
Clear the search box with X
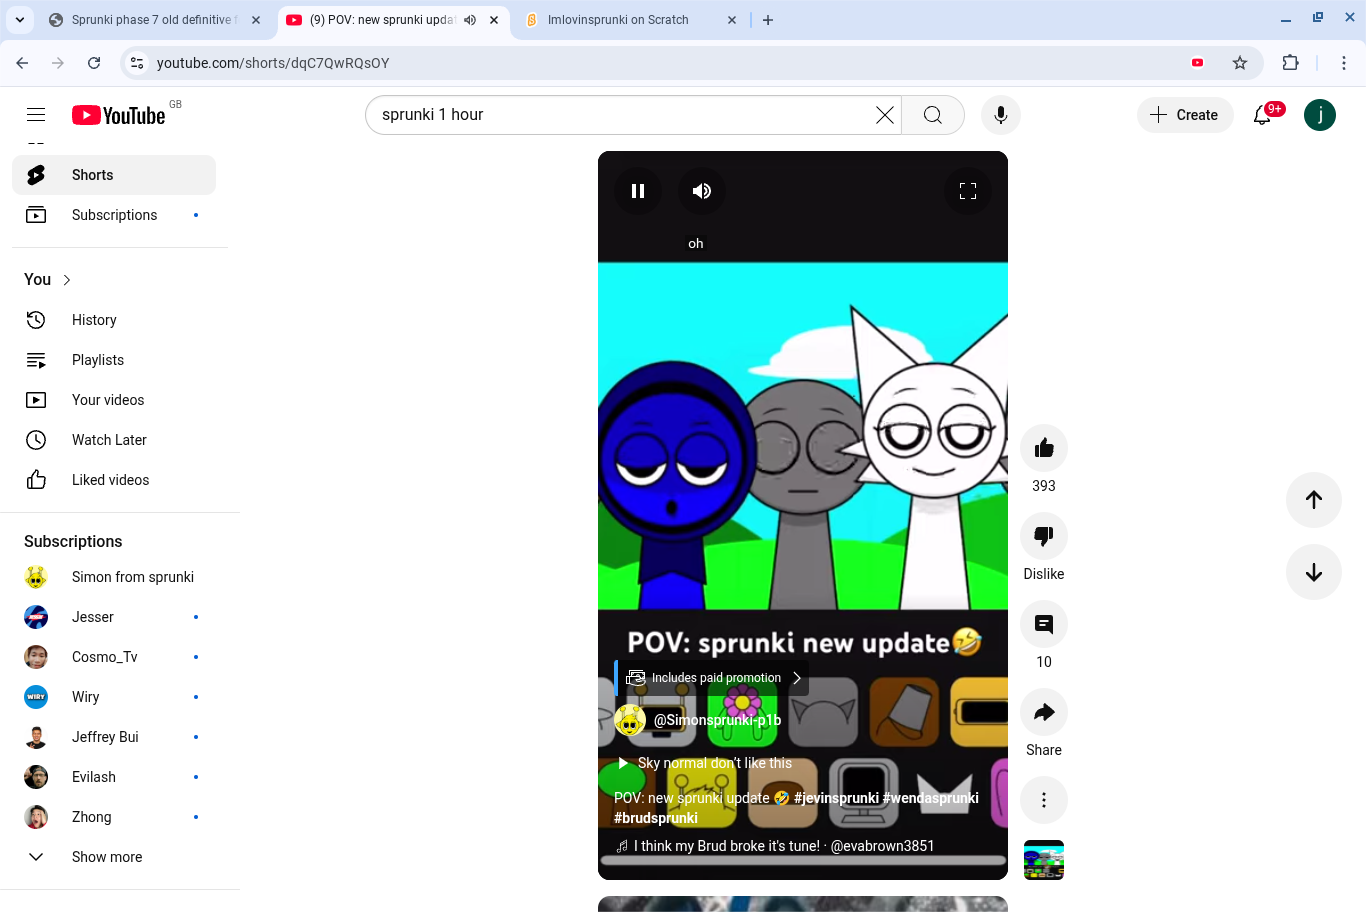coord(885,115)
